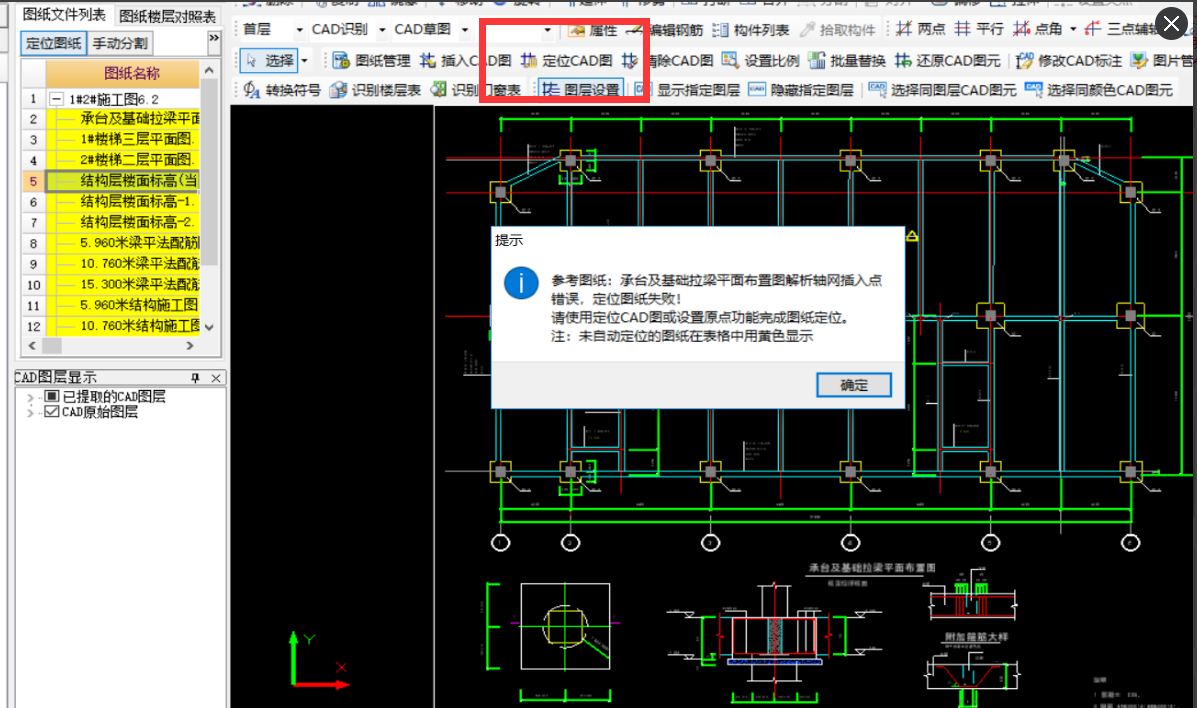Expand CAD原始图层 tree node

click(31, 413)
